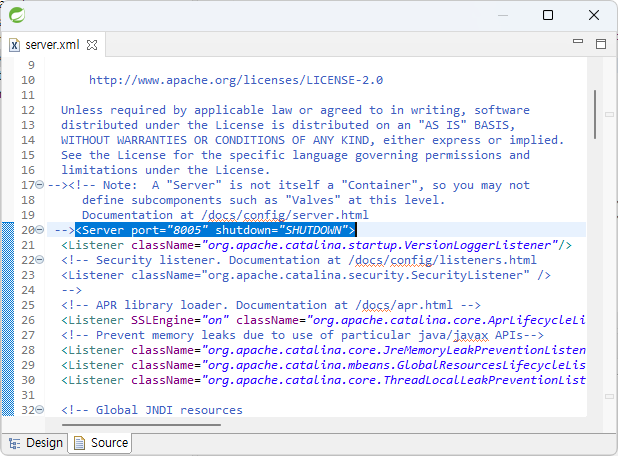
Task: Click the "Unless required by applicable law" line
Action: pyautogui.click(x=295, y=110)
